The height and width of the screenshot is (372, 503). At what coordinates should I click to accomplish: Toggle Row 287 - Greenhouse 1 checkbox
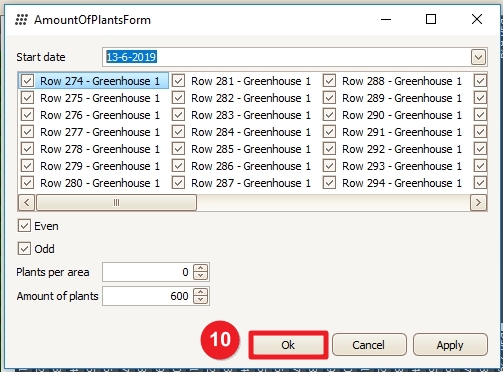[x=178, y=183]
